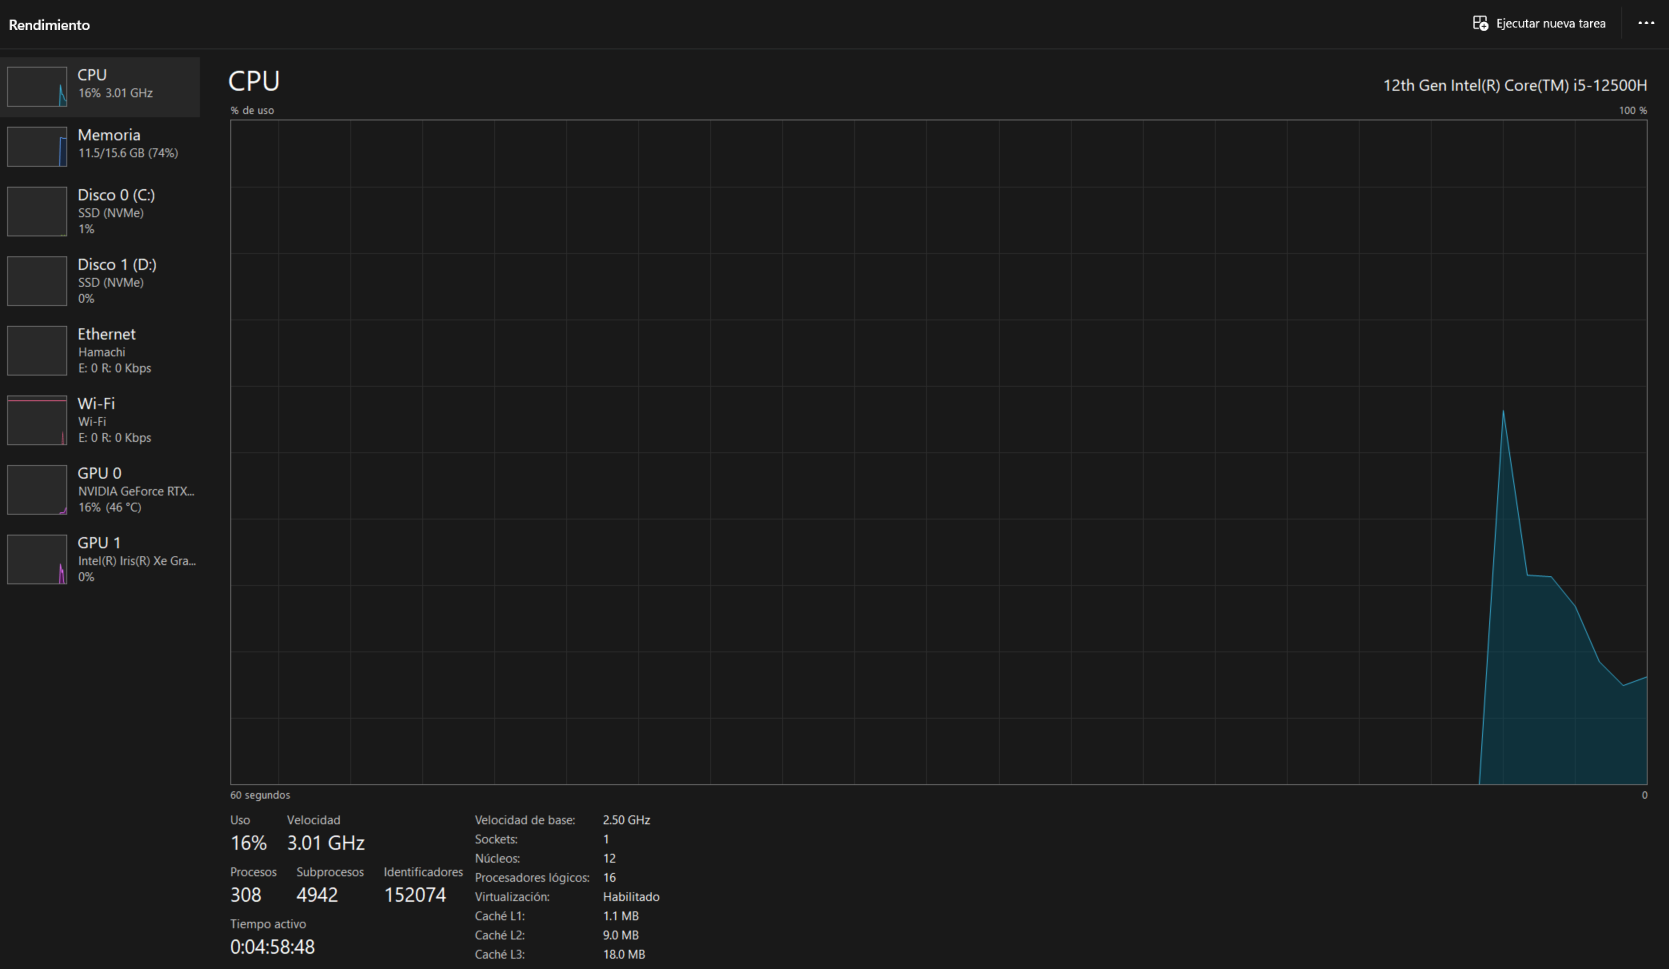The height and width of the screenshot is (969, 1669).
Task: Click the Procesos count 308
Action: [x=246, y=895]
